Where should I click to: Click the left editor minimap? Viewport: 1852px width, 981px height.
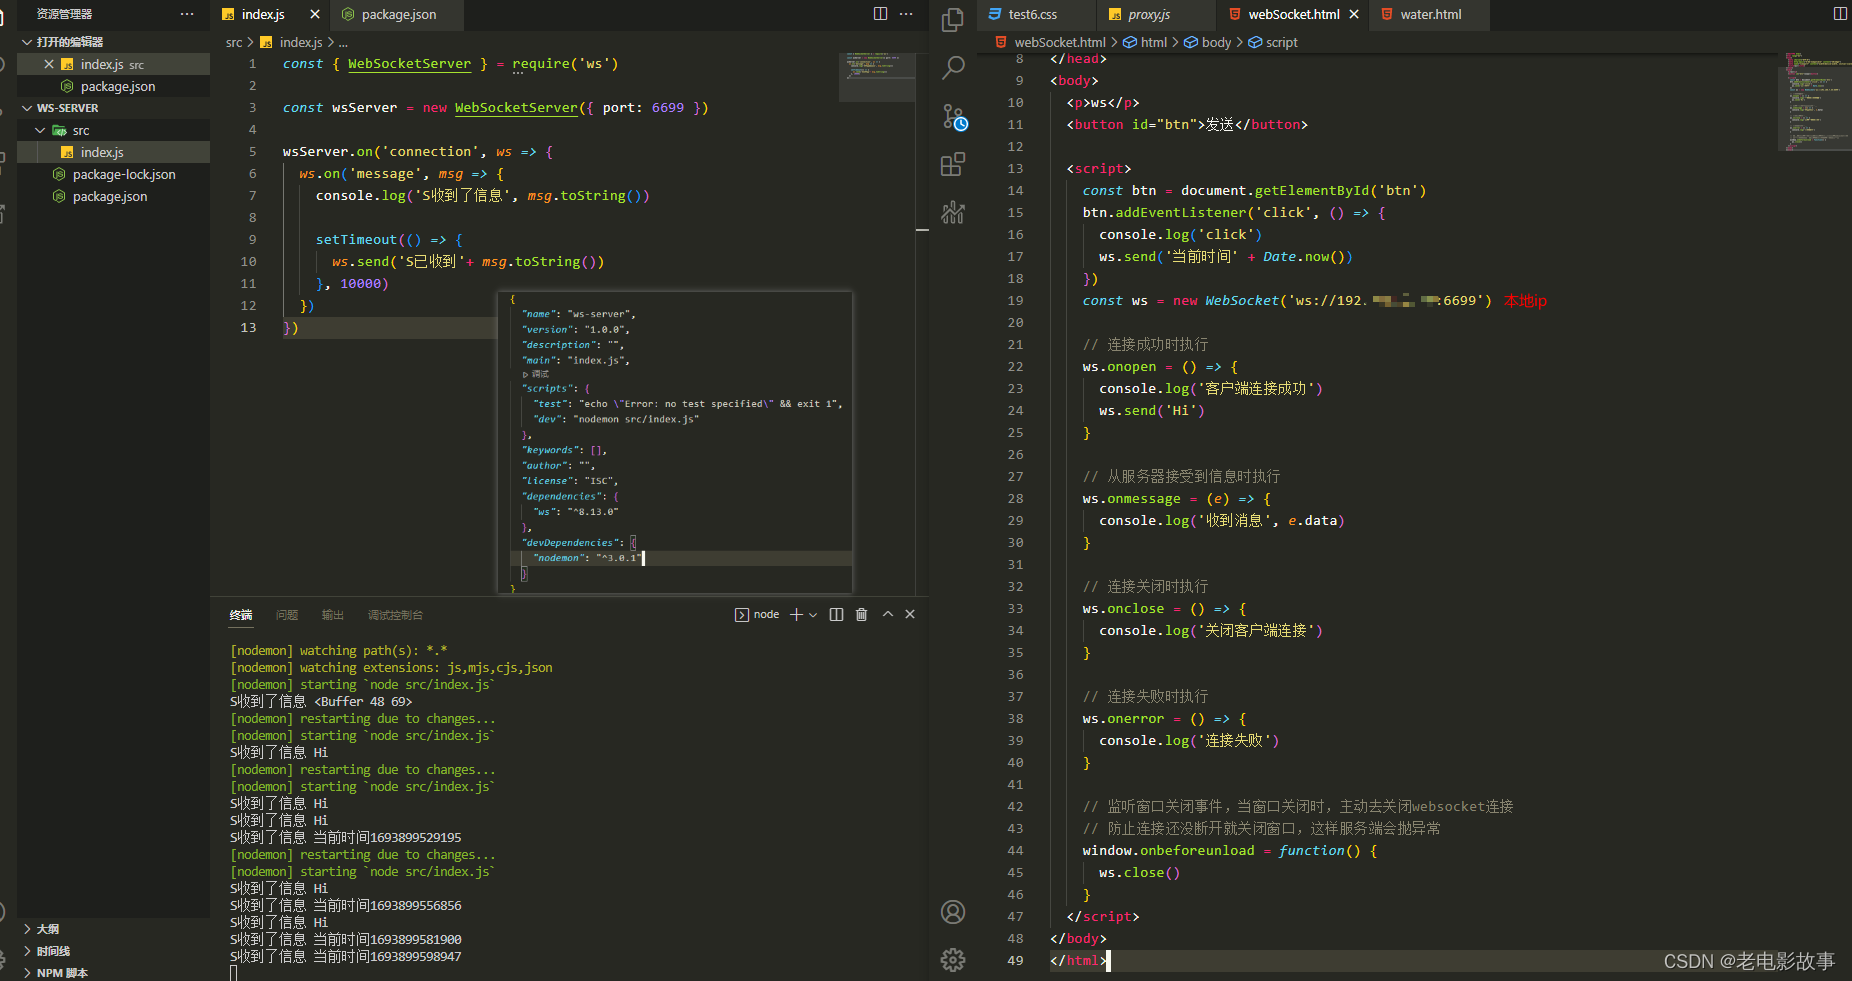click(877, 76)
